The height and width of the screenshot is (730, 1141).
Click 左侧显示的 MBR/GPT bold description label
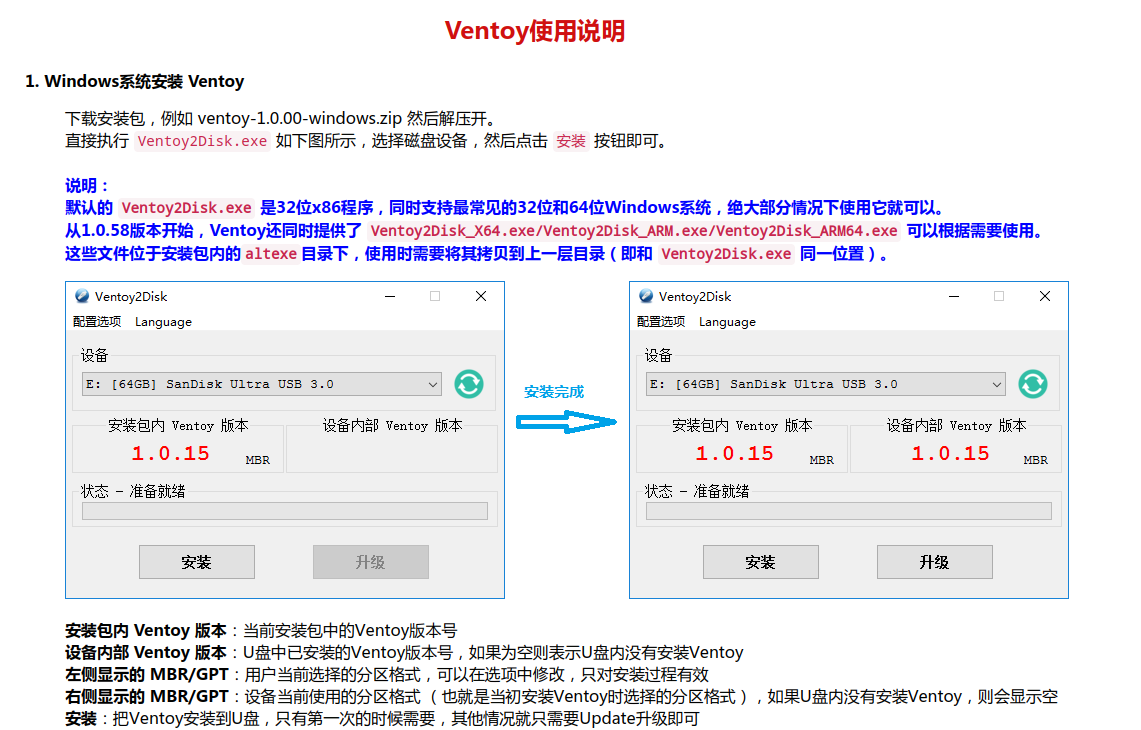tap(146, 675)
